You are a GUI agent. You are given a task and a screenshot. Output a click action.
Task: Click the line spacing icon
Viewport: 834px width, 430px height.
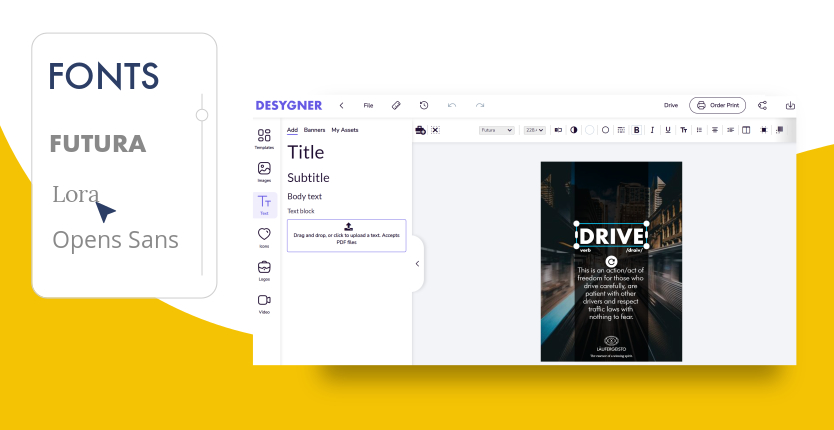(730, 130)
